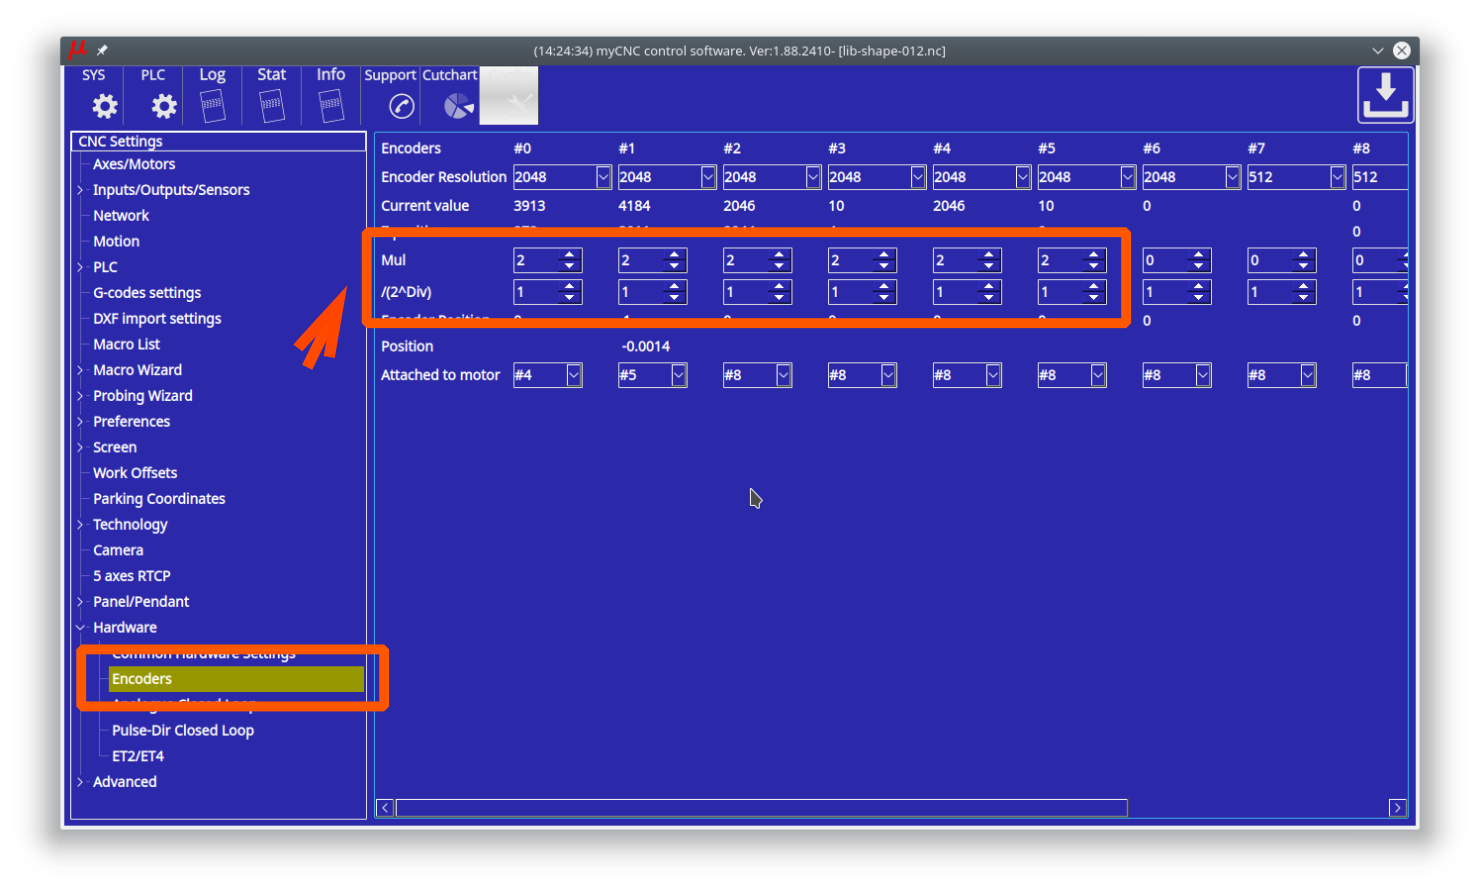Select Axes/Motors in settings tree
This screenshot has height=890, width=1480.
[134, 164]
